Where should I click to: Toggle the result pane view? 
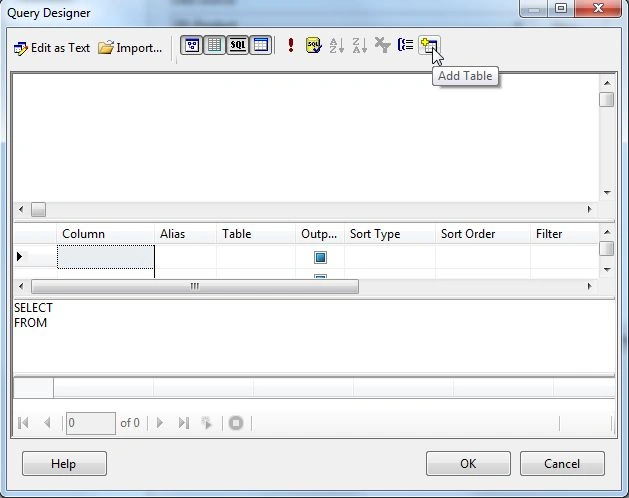click(261, 45)
